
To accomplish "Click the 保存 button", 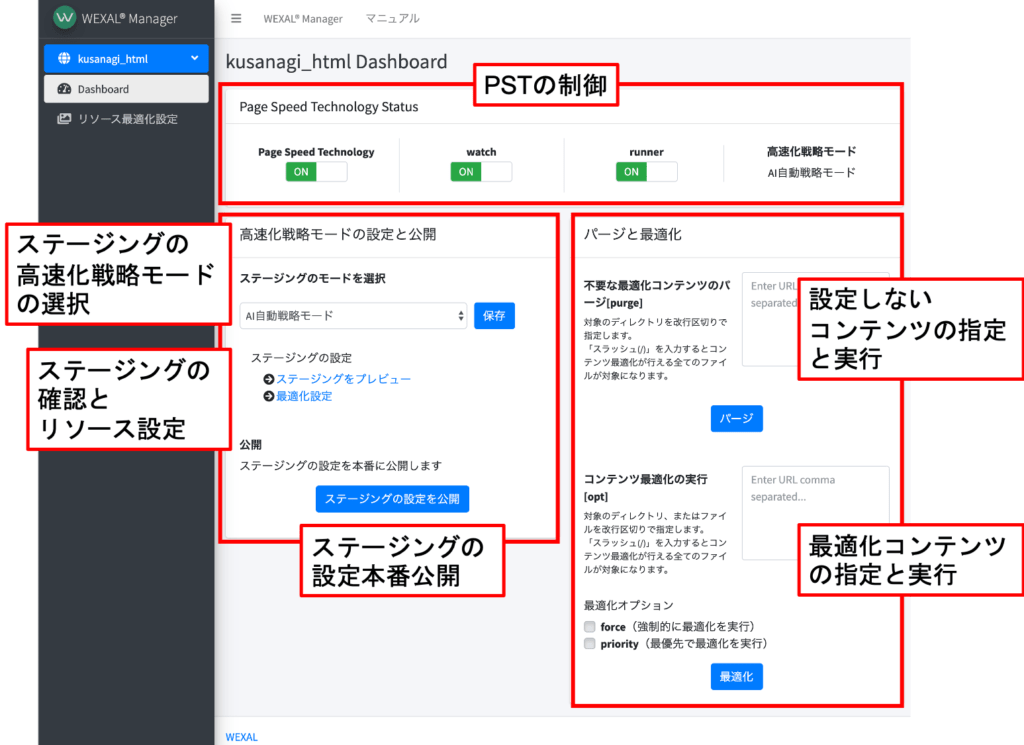I will point(494,316).
